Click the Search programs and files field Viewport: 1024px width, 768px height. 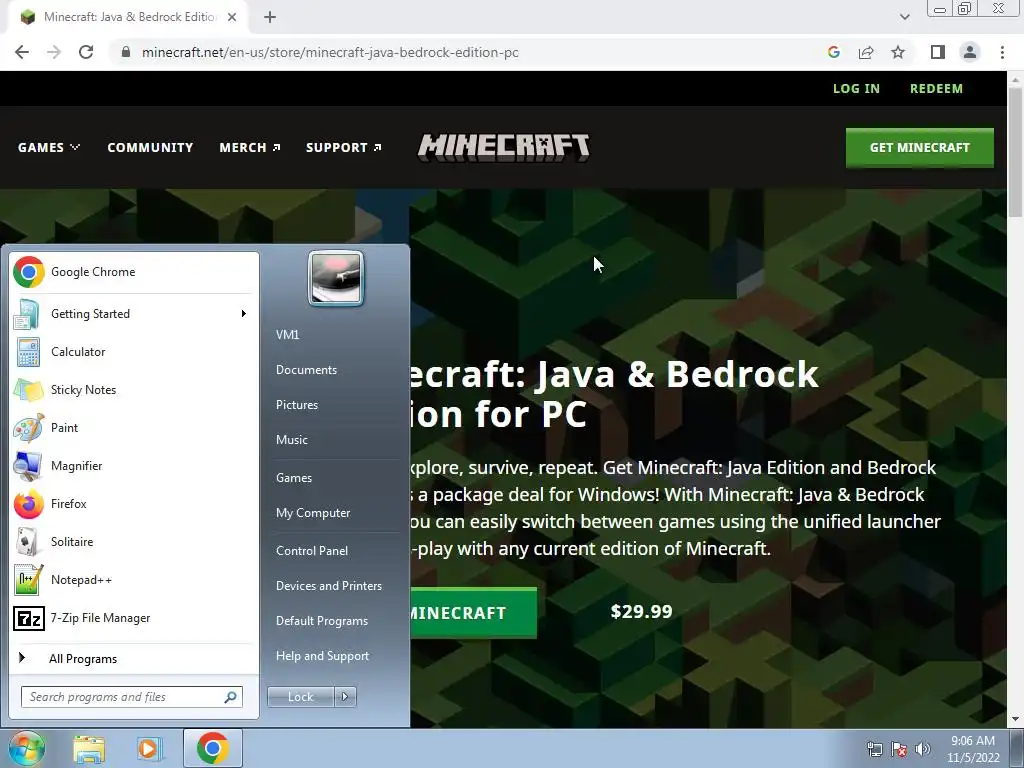click(x=132, y=697)
